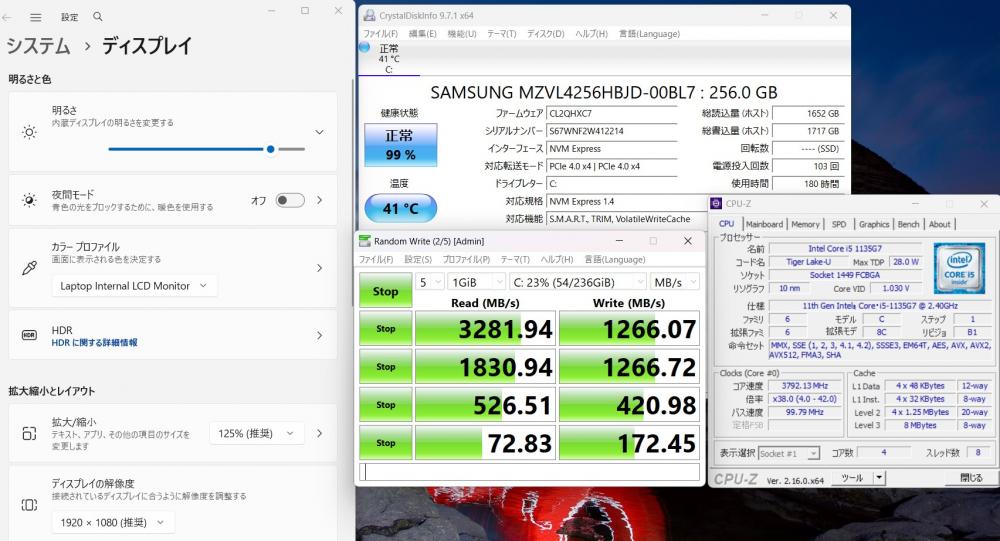
Task: Open the HDR に関する詳細情報 link
Action: (95, 342)
